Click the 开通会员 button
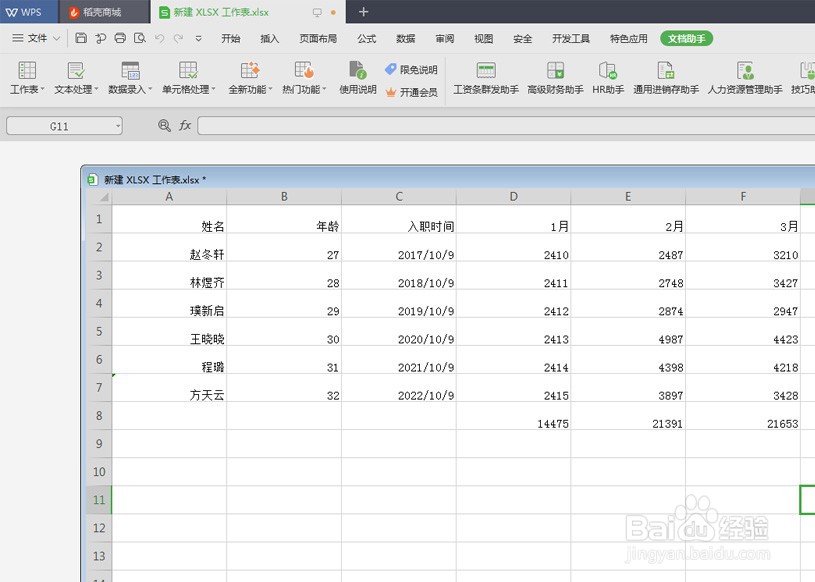Image resolution: width=815 pixels, height=582 pixels. 411,92
